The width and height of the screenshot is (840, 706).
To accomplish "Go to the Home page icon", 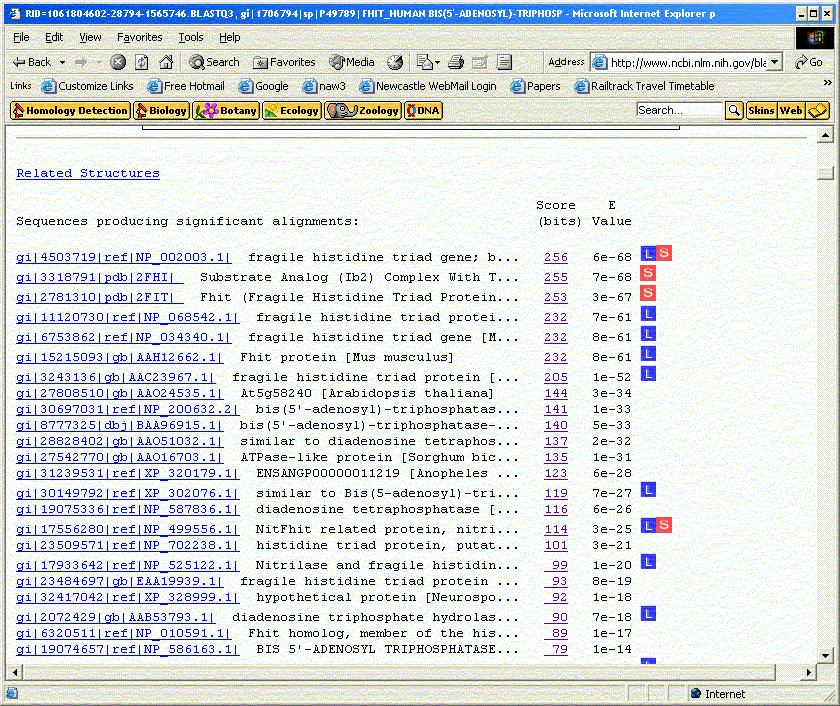I will click(166, 62).
